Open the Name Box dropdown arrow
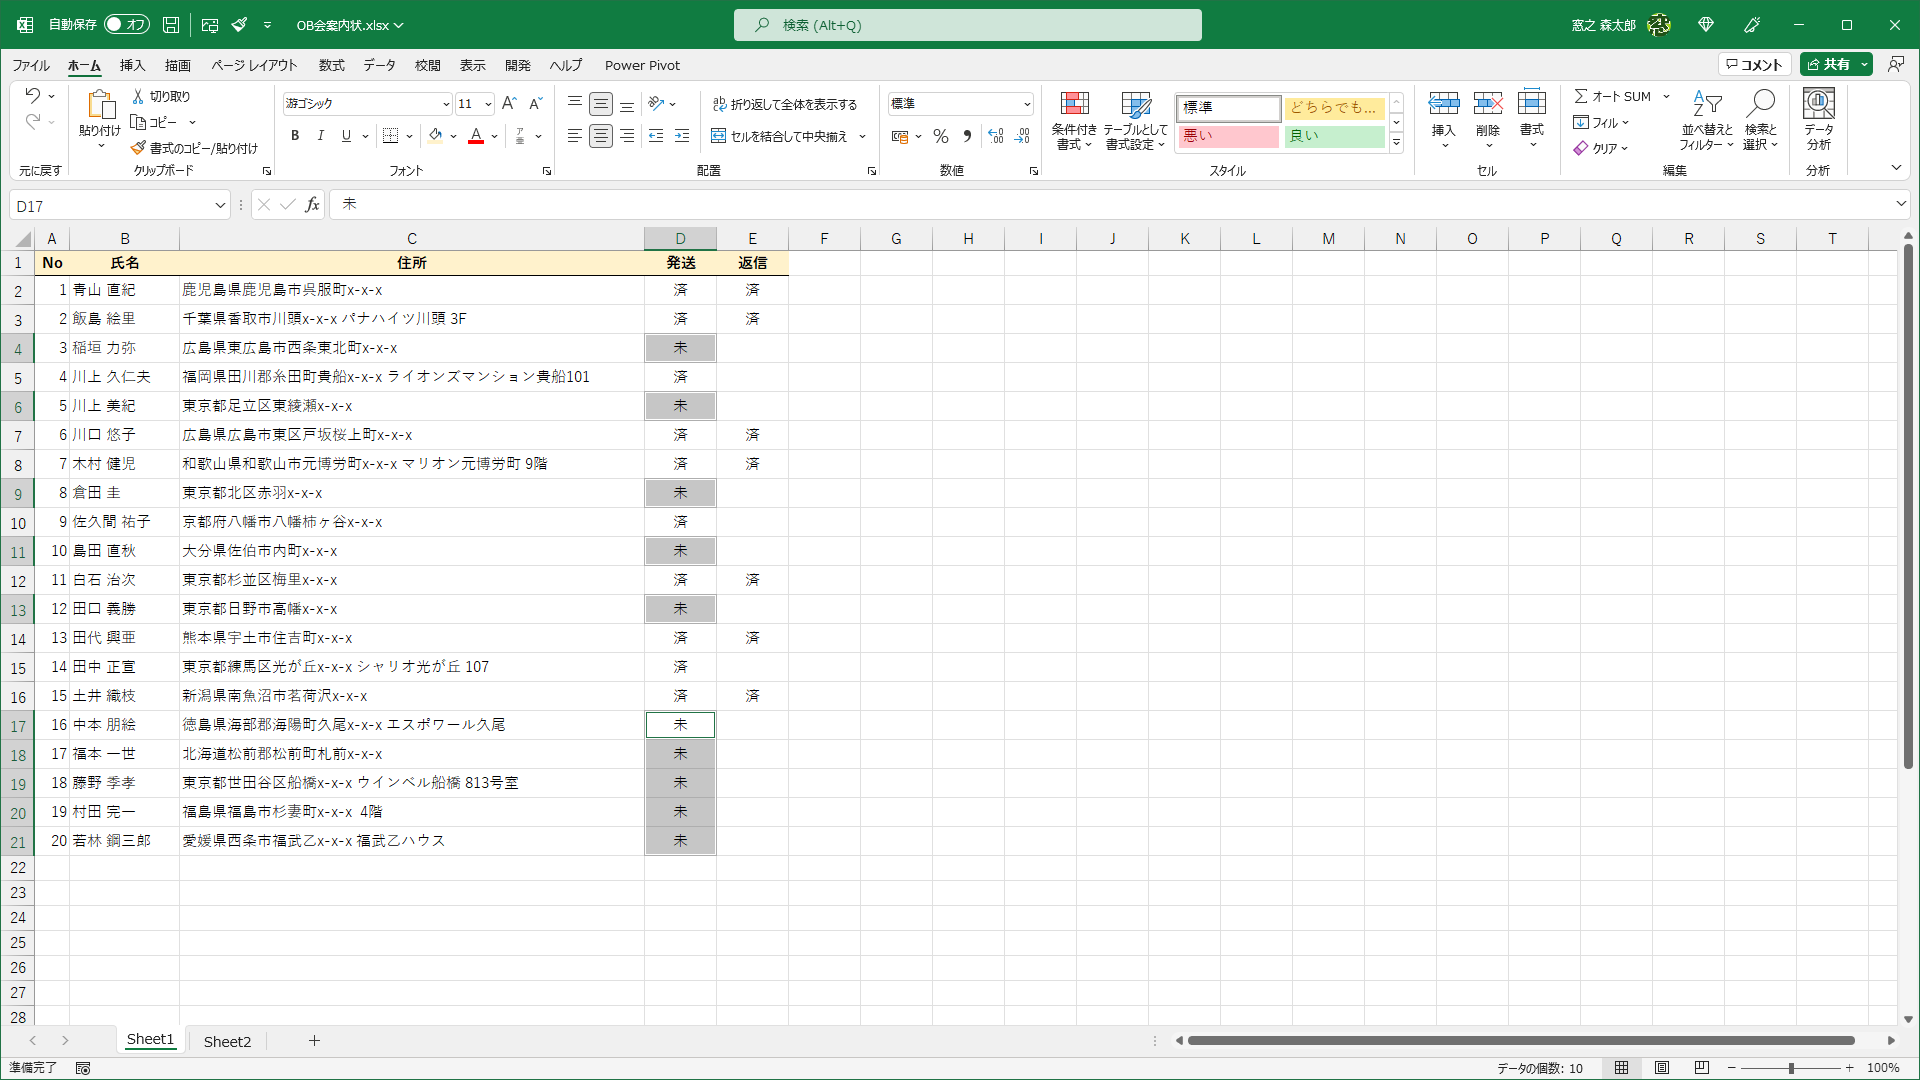Screen dimensions: 1920x1080 pyautogui.click(x=220, y=206)
